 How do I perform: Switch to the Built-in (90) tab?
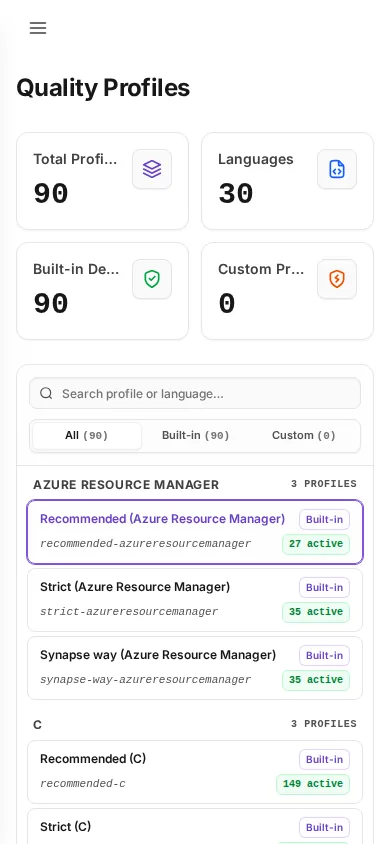[x=196, y=435]
